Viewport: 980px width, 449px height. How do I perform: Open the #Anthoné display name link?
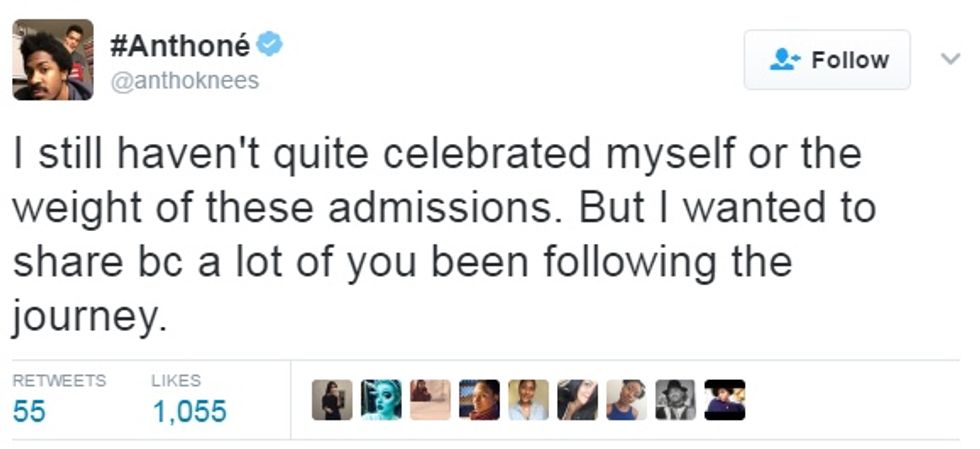[x=179, y=46]
